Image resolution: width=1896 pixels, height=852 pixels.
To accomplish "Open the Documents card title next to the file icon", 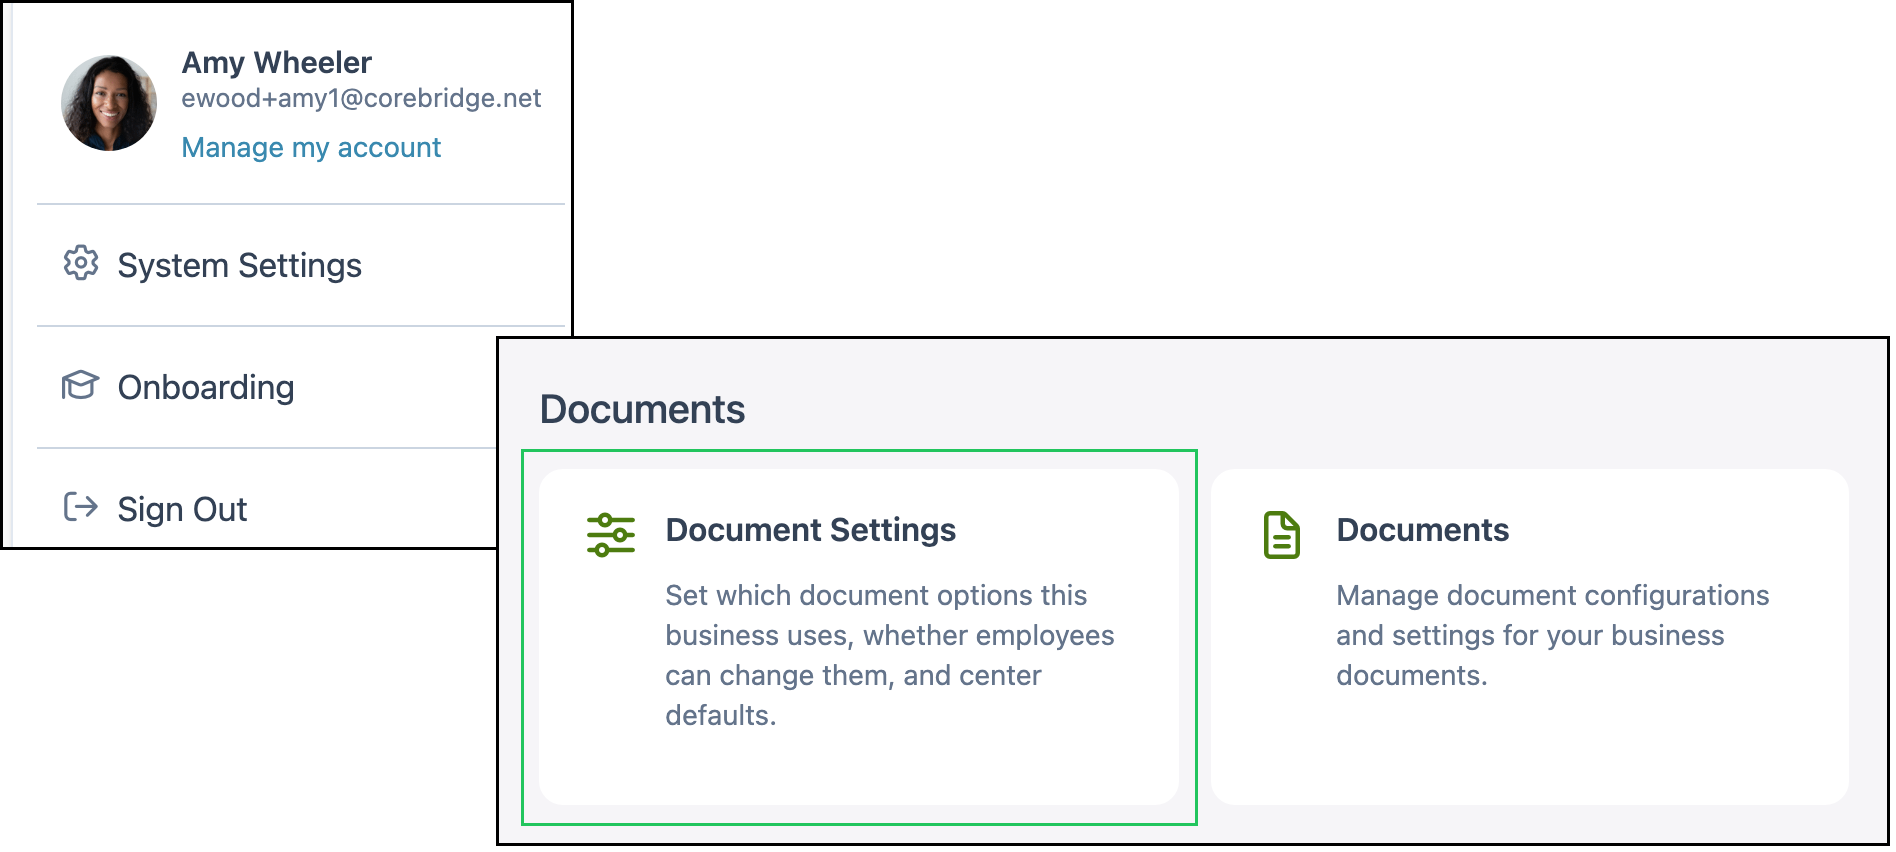I will pyautogui.click(x=1423, y=530).
